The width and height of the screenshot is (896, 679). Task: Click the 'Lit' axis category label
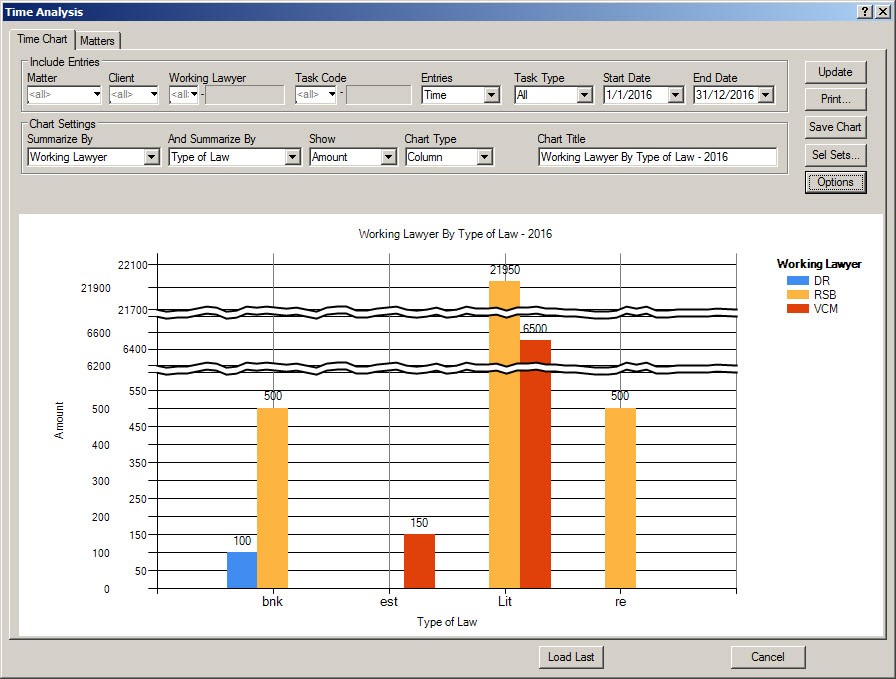click(x=505, y=601)
